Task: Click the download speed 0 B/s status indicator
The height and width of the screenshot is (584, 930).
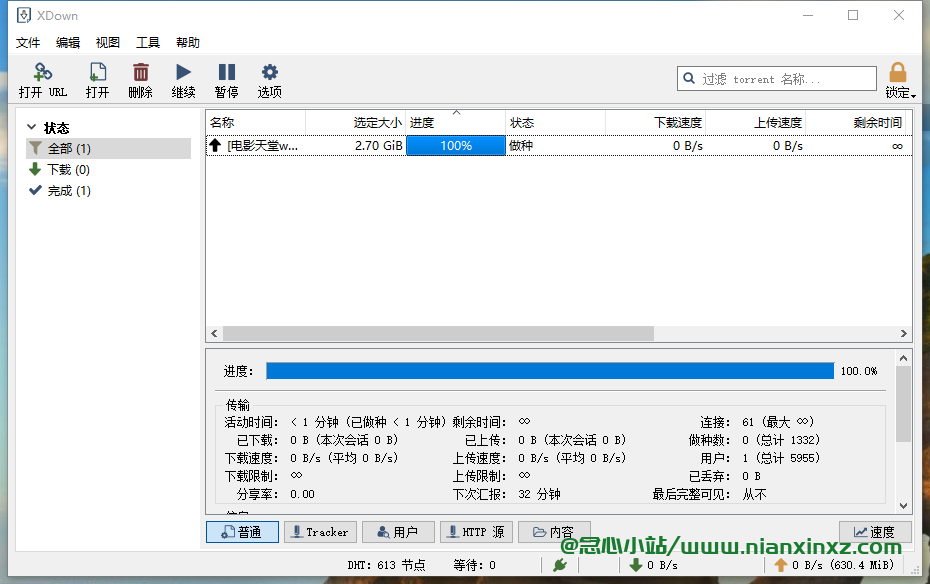Action: [653, 565]
